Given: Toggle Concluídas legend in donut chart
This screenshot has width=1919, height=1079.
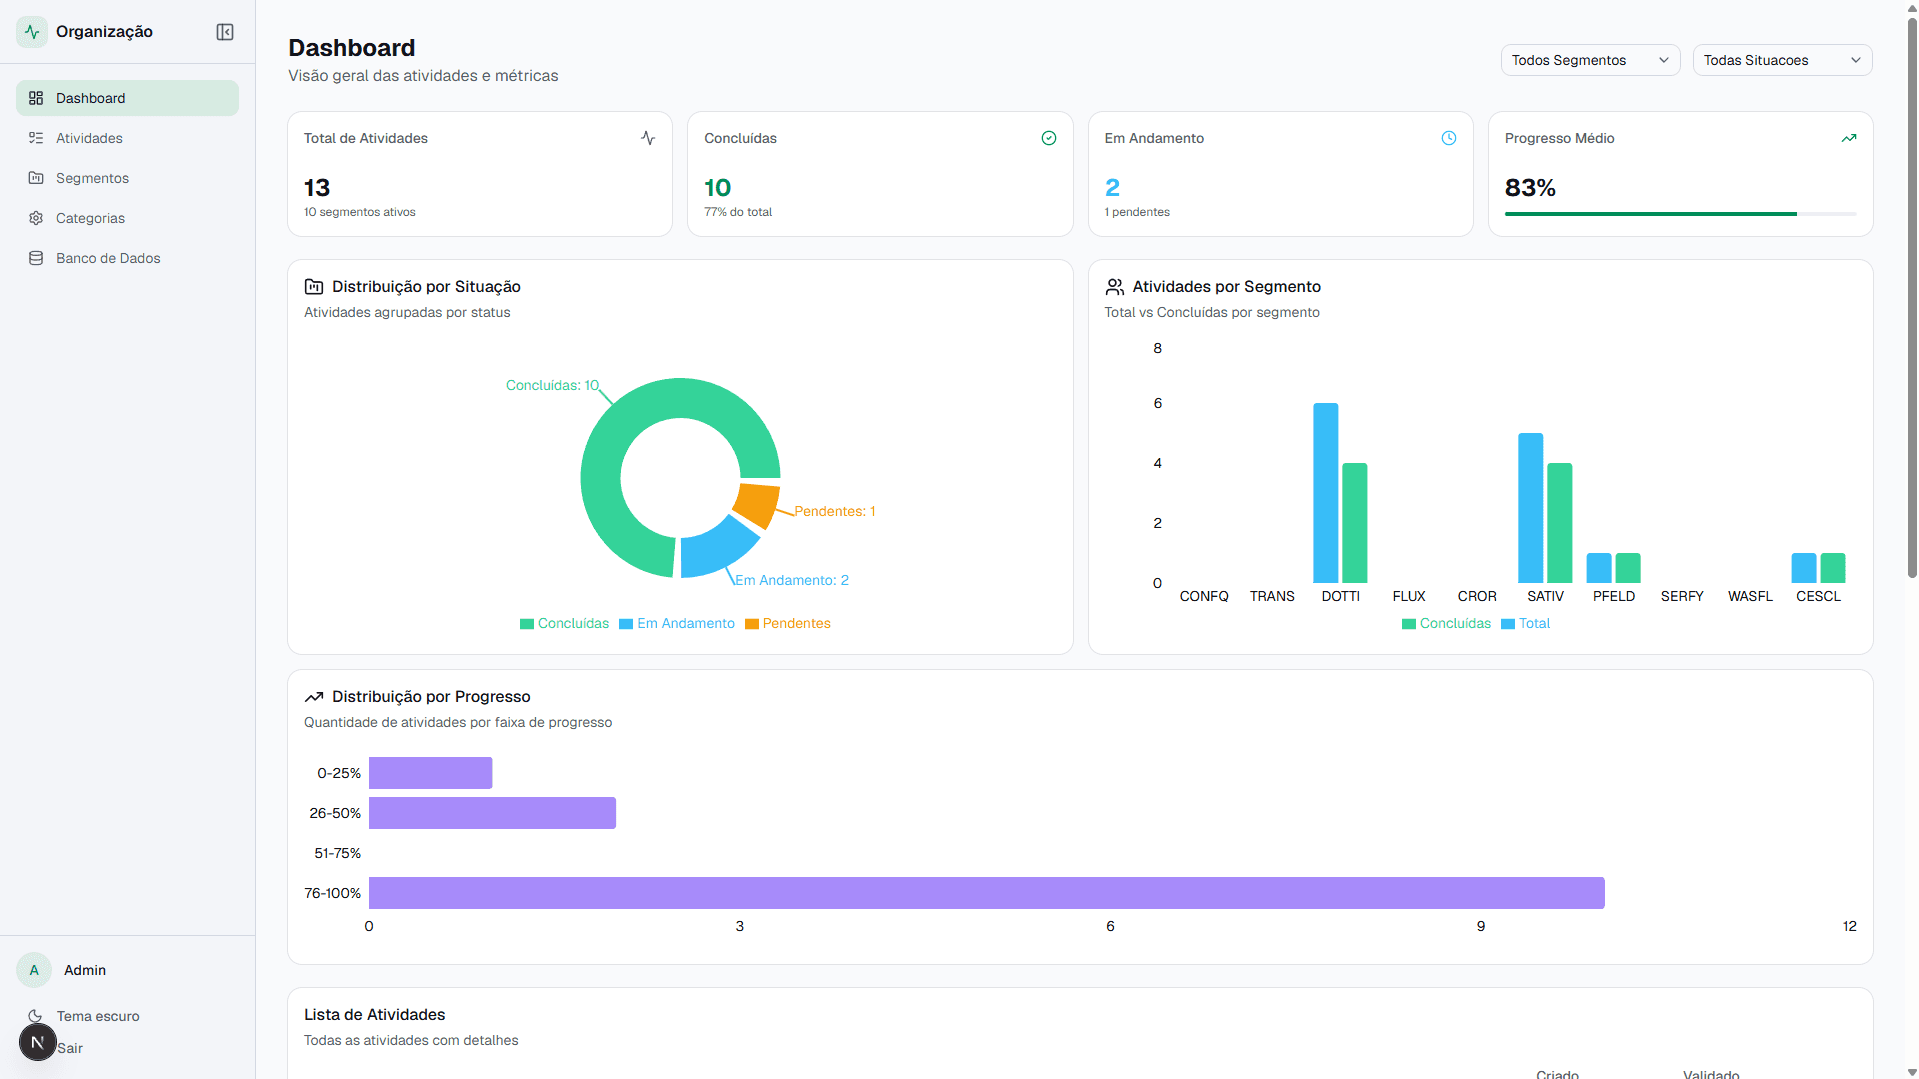Looking at the screenshot, I should point(564,623).
